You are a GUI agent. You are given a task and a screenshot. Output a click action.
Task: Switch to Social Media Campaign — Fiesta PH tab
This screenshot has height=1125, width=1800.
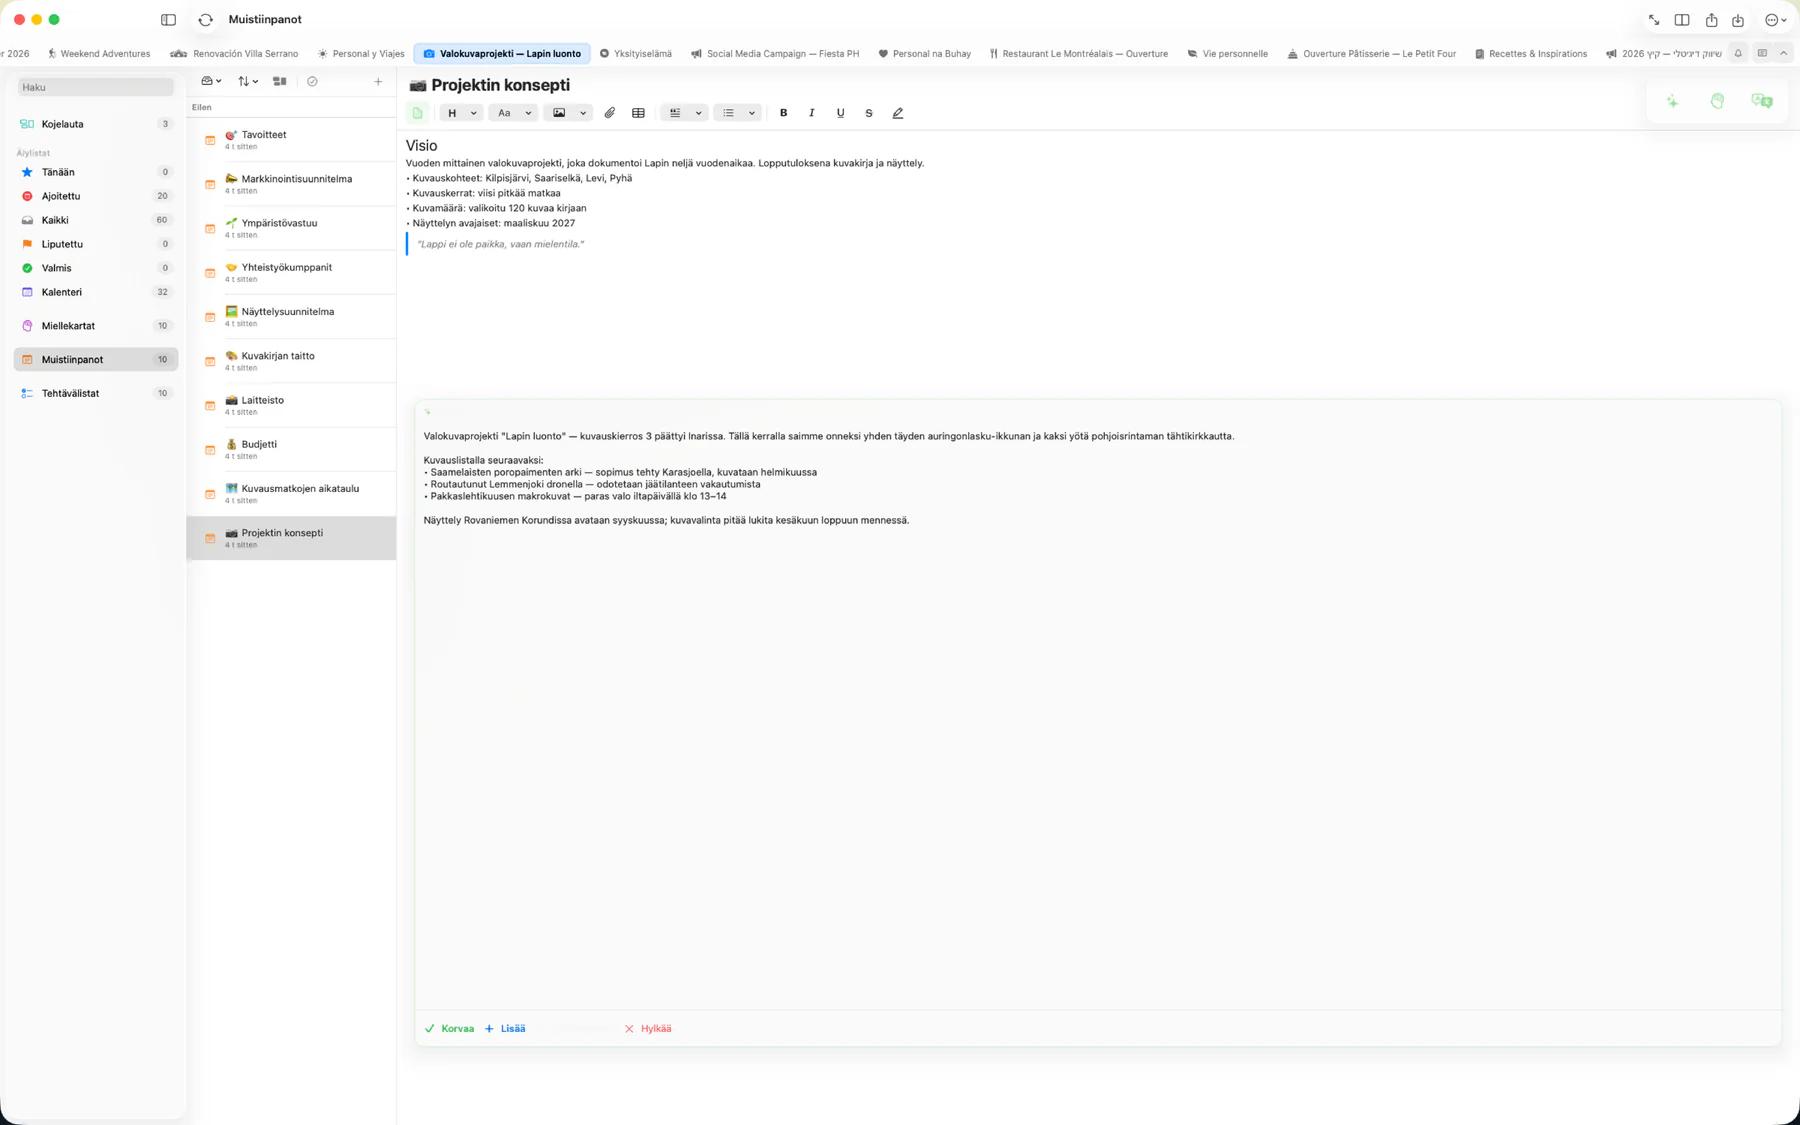point(775,54)
